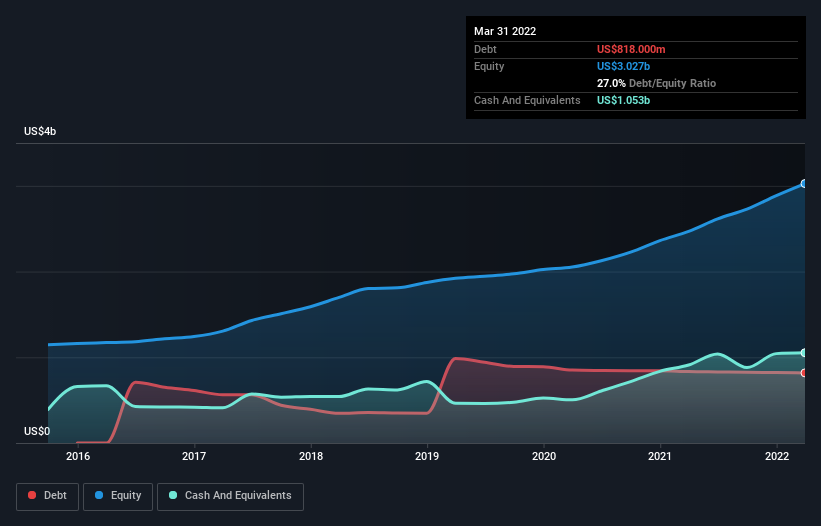Viewport: 821px width, 526px height.
Task: Select the Cash And Equivalents end data point
Action: [x=804, y=353]
